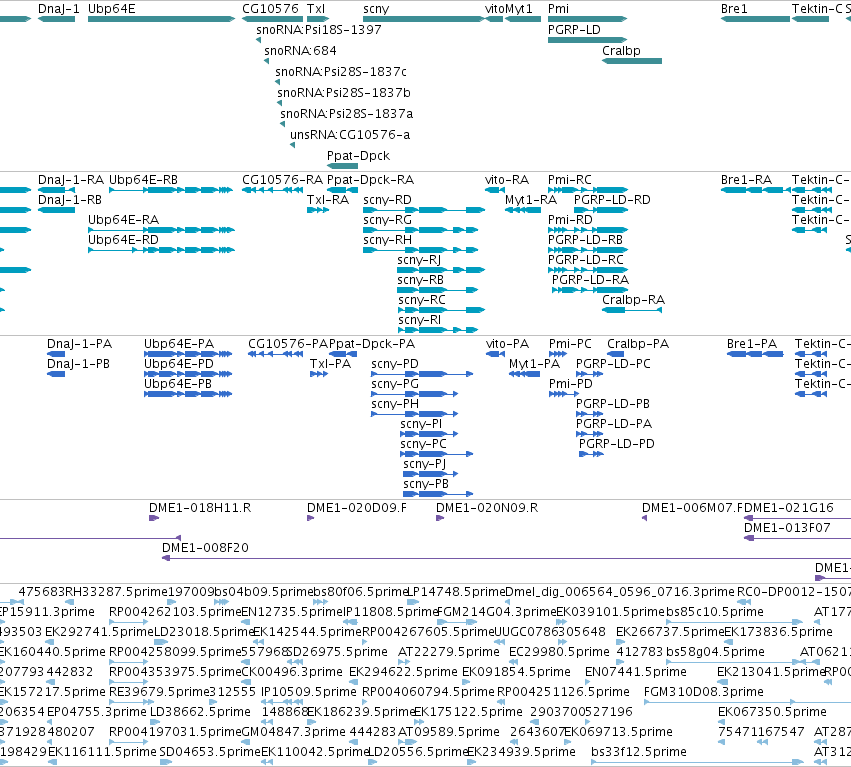Select the Ubp64E-PB protein
The width and height of the screenshot is (851, 767).
[x=188, y=395]
